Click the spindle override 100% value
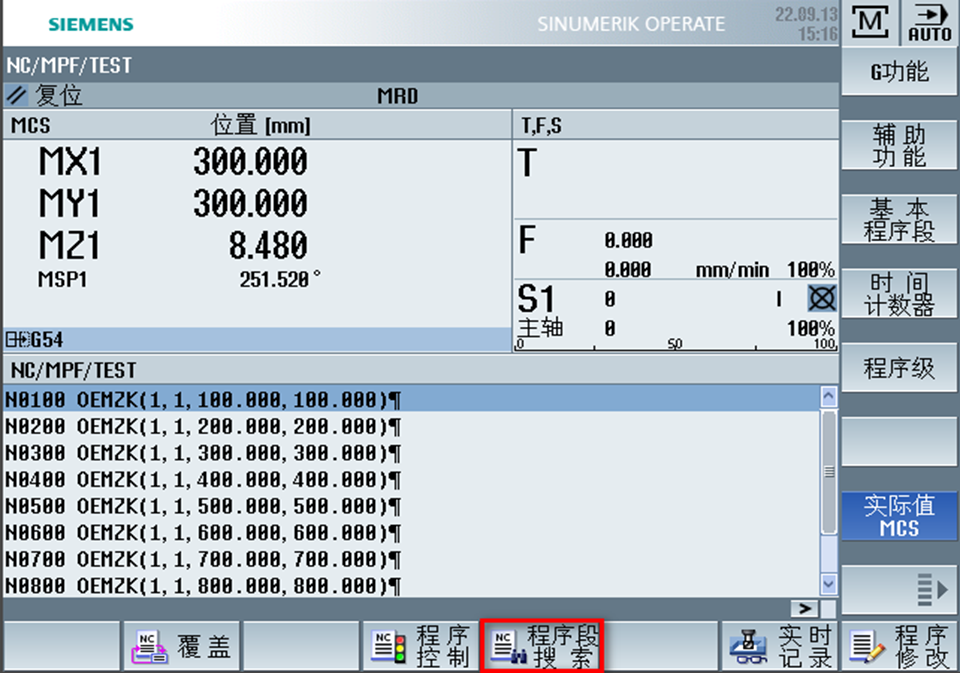960x673 pixels. click(x=811, y=328)
